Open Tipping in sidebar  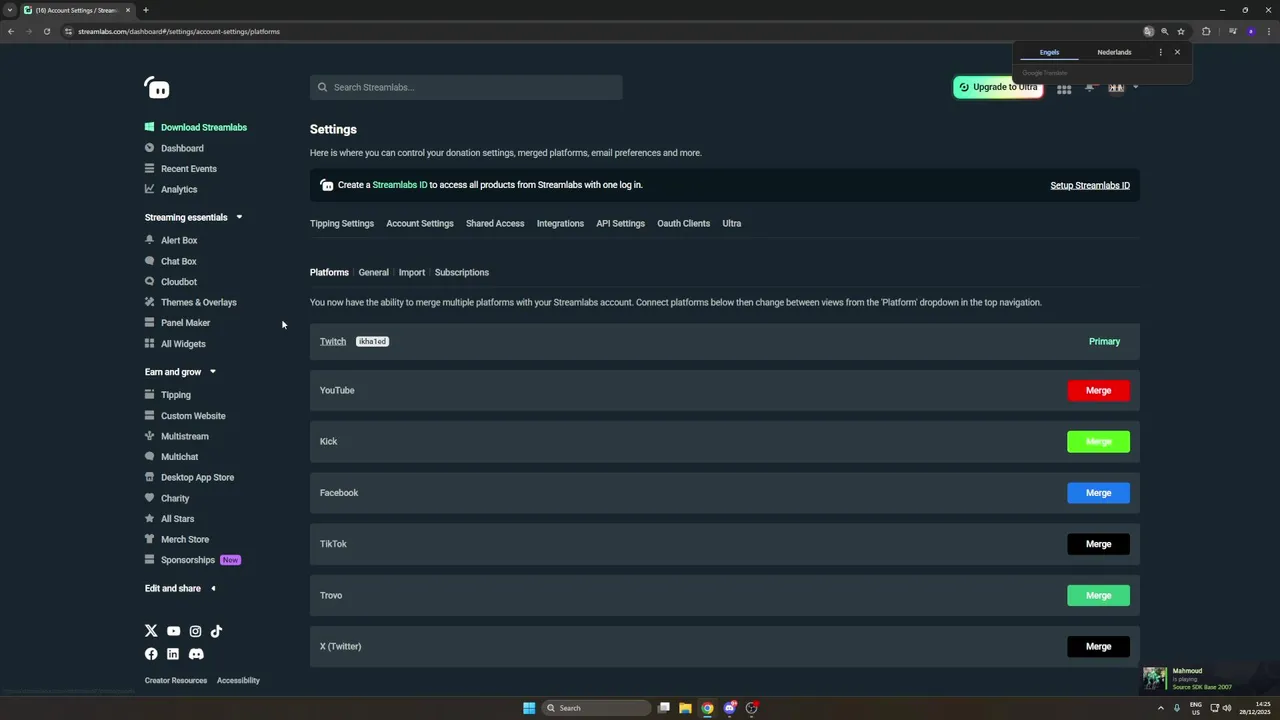click(167, 395)
